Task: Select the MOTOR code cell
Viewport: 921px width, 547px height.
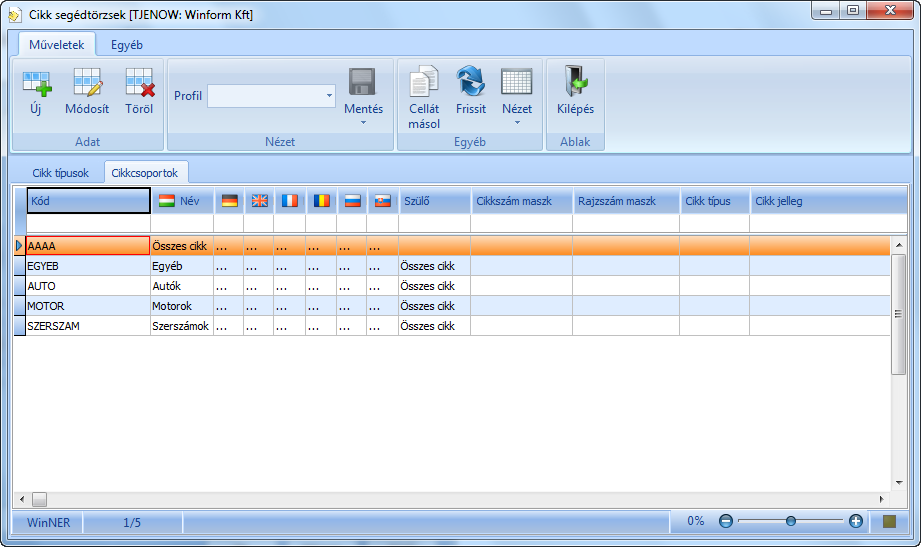Action: 88,306
